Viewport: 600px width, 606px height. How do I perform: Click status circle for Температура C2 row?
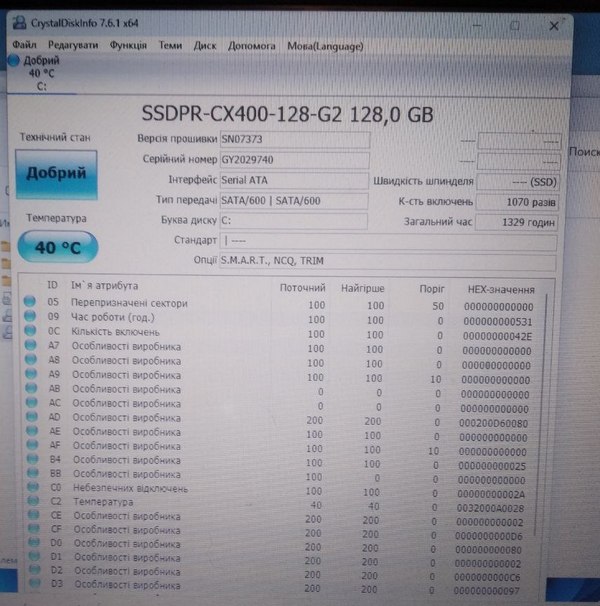pyautogui.click(x=30, y=502)
